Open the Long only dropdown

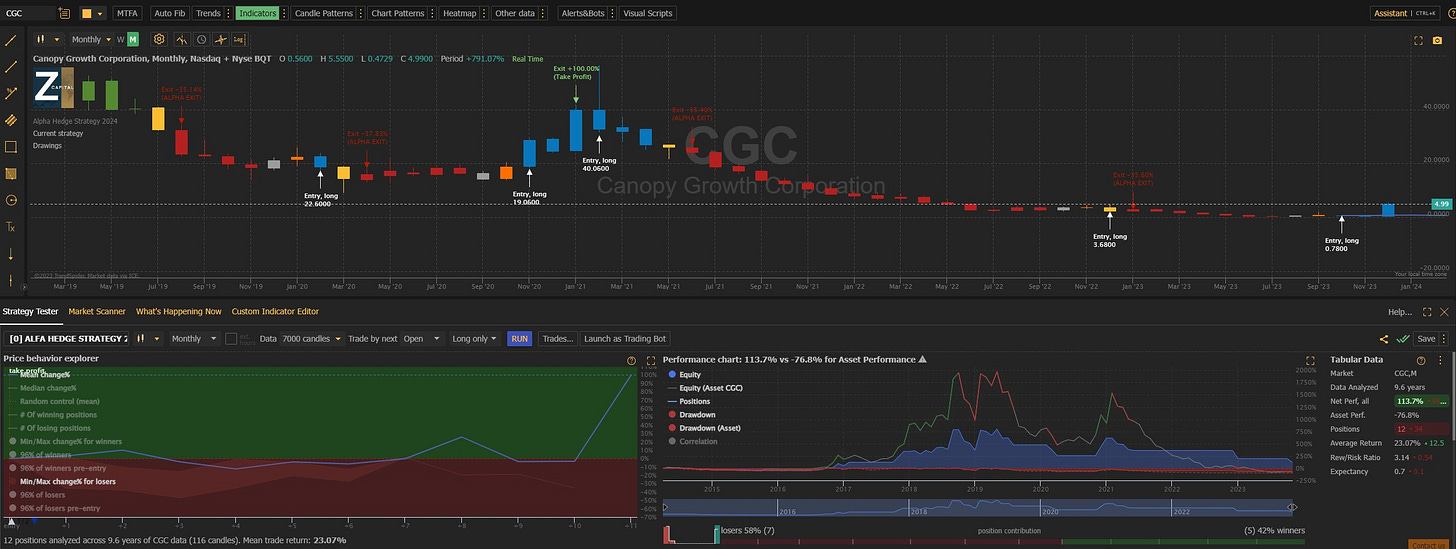click(475, 339)
